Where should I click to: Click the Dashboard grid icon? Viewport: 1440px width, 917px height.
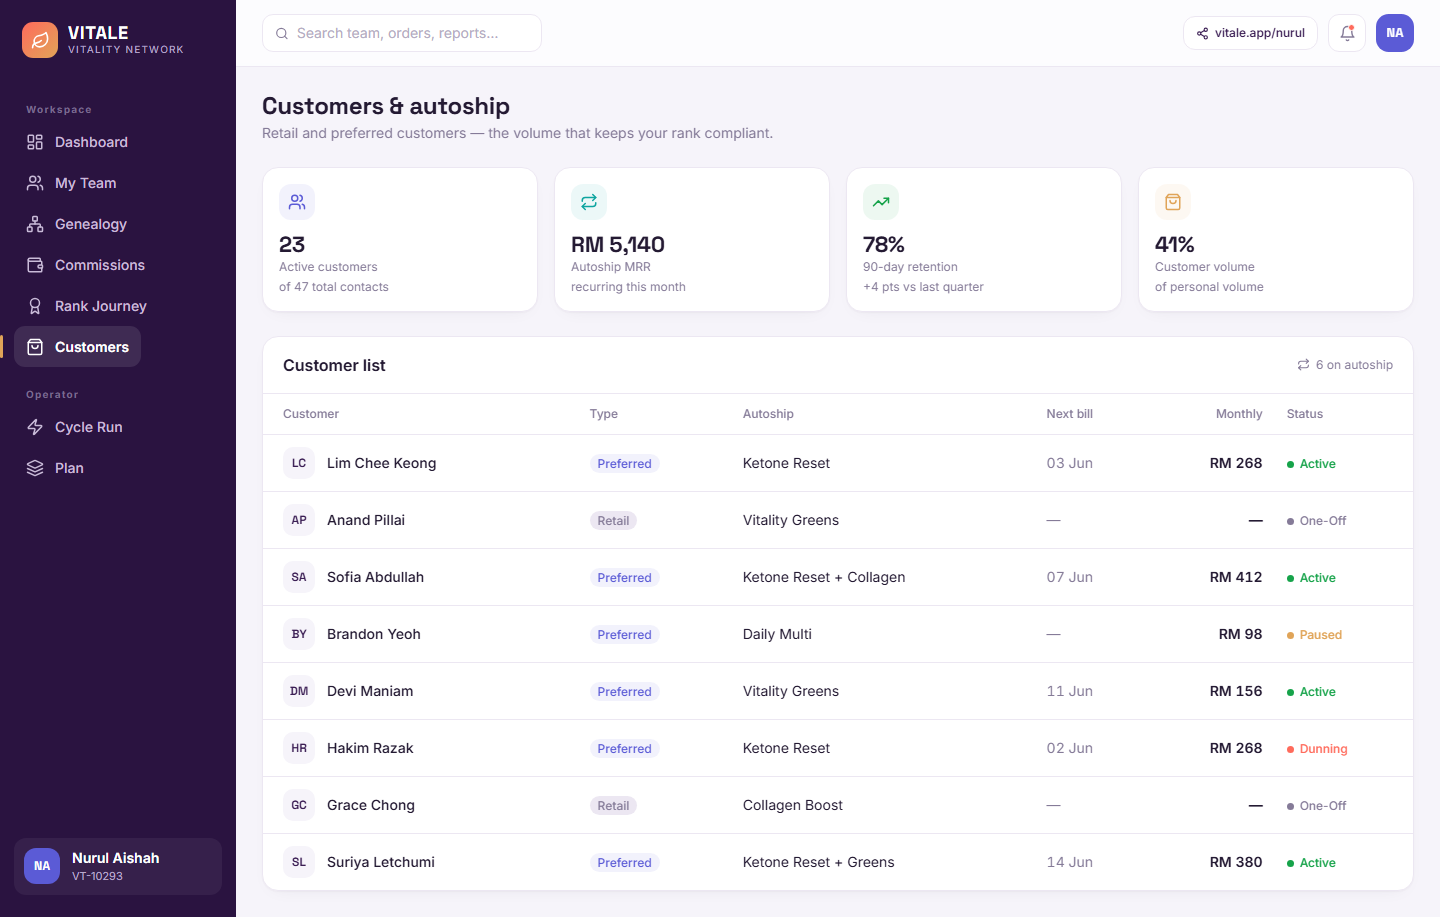point(35,142)
